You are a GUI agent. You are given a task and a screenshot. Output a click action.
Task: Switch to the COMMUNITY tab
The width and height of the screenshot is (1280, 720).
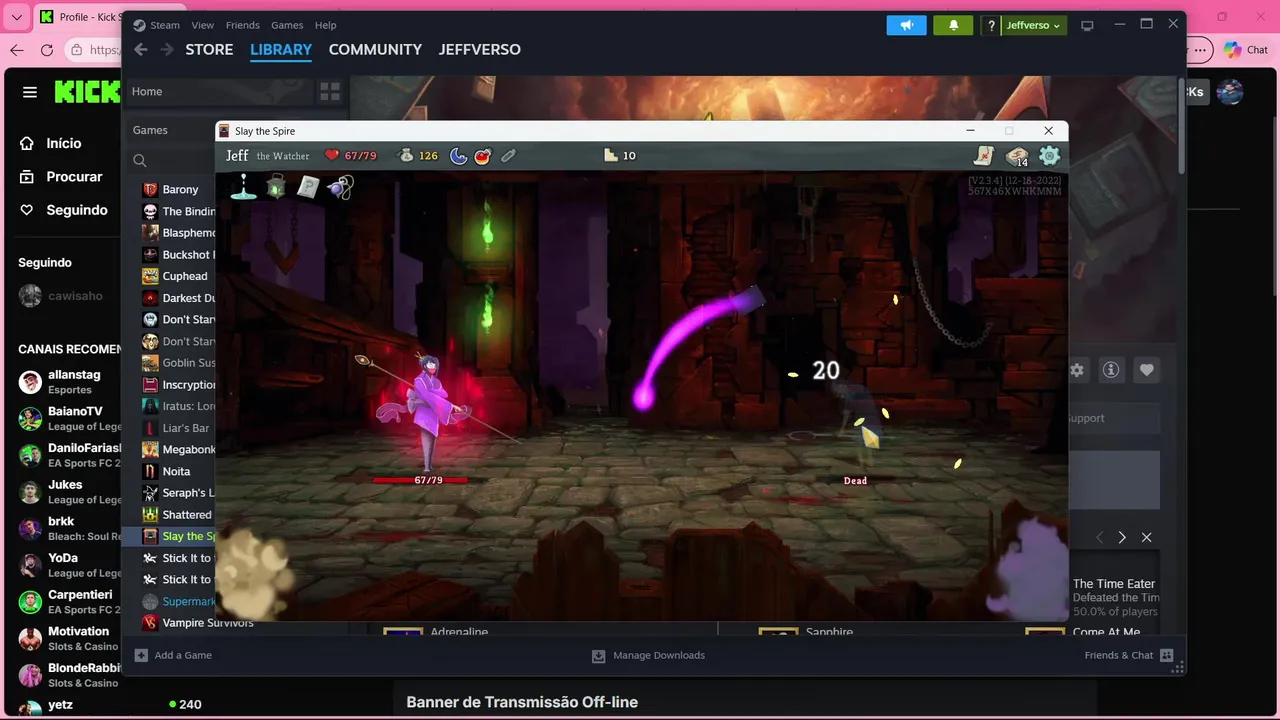(x=375, y=49)
